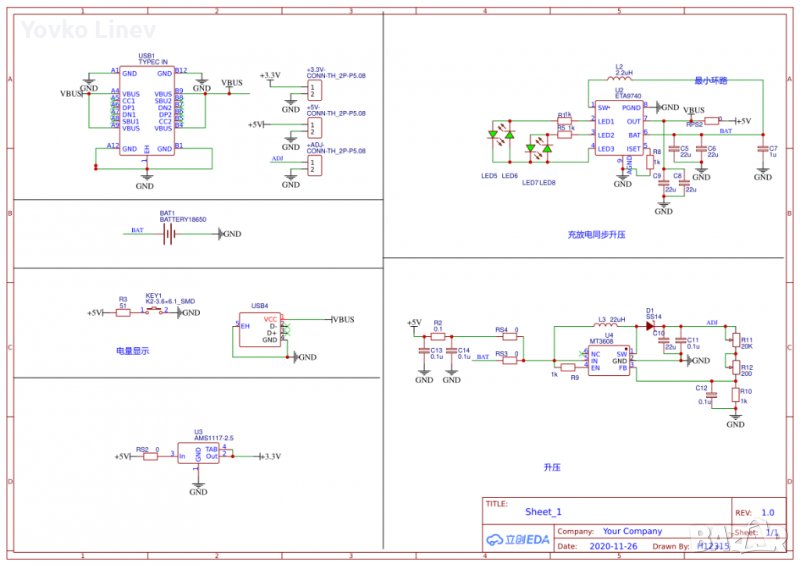Select the KEY1 push-button switch symbol
This screenshot has width=800, height=566.
click(155, 312)
